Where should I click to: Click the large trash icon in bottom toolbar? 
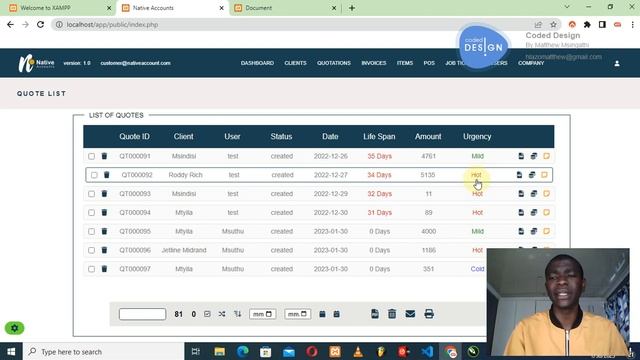(392, 314)
